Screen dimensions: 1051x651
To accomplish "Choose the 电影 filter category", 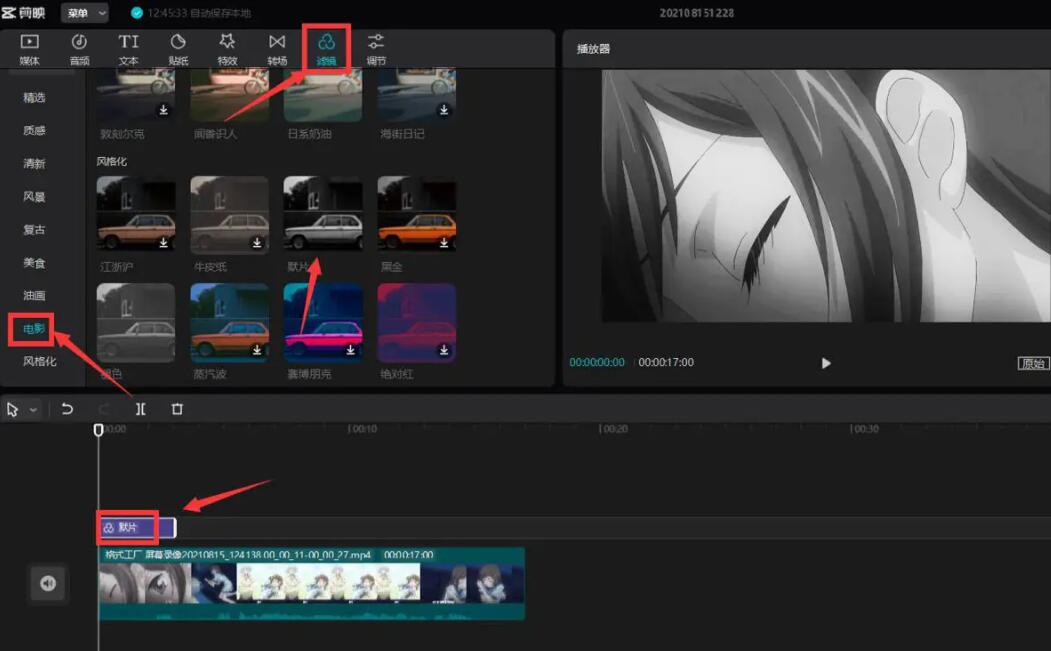I will click(x=34, y=329).
